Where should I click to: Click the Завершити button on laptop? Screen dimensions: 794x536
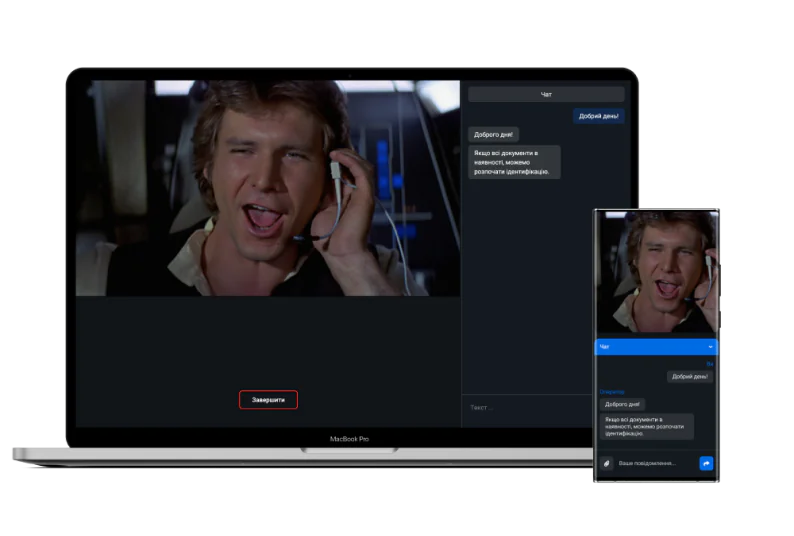tap(268, 400)
